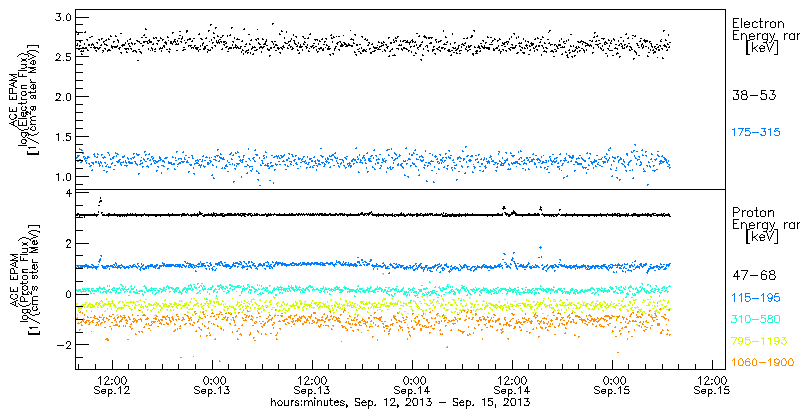
Task: Click the hours:minutes date range axis title
Action: click(x=401, y=403)
